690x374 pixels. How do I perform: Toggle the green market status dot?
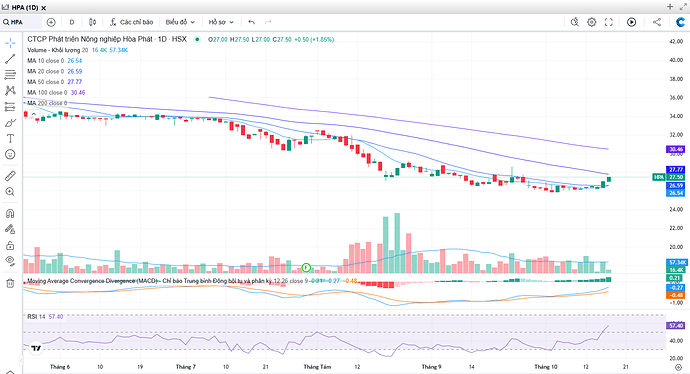coord(197,39)
